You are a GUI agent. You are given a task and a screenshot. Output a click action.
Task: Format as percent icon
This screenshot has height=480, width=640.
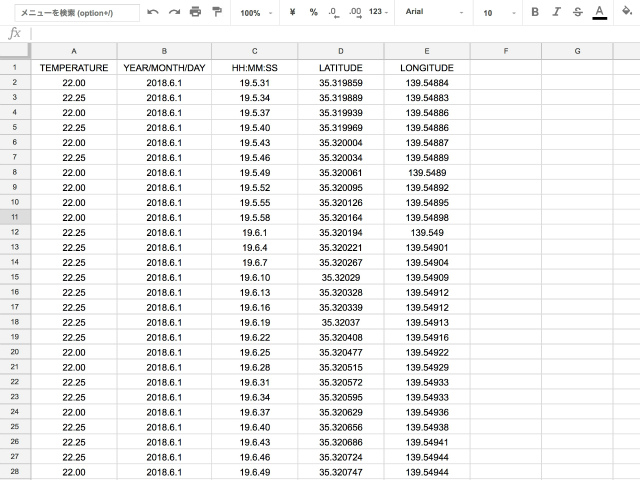313,12
